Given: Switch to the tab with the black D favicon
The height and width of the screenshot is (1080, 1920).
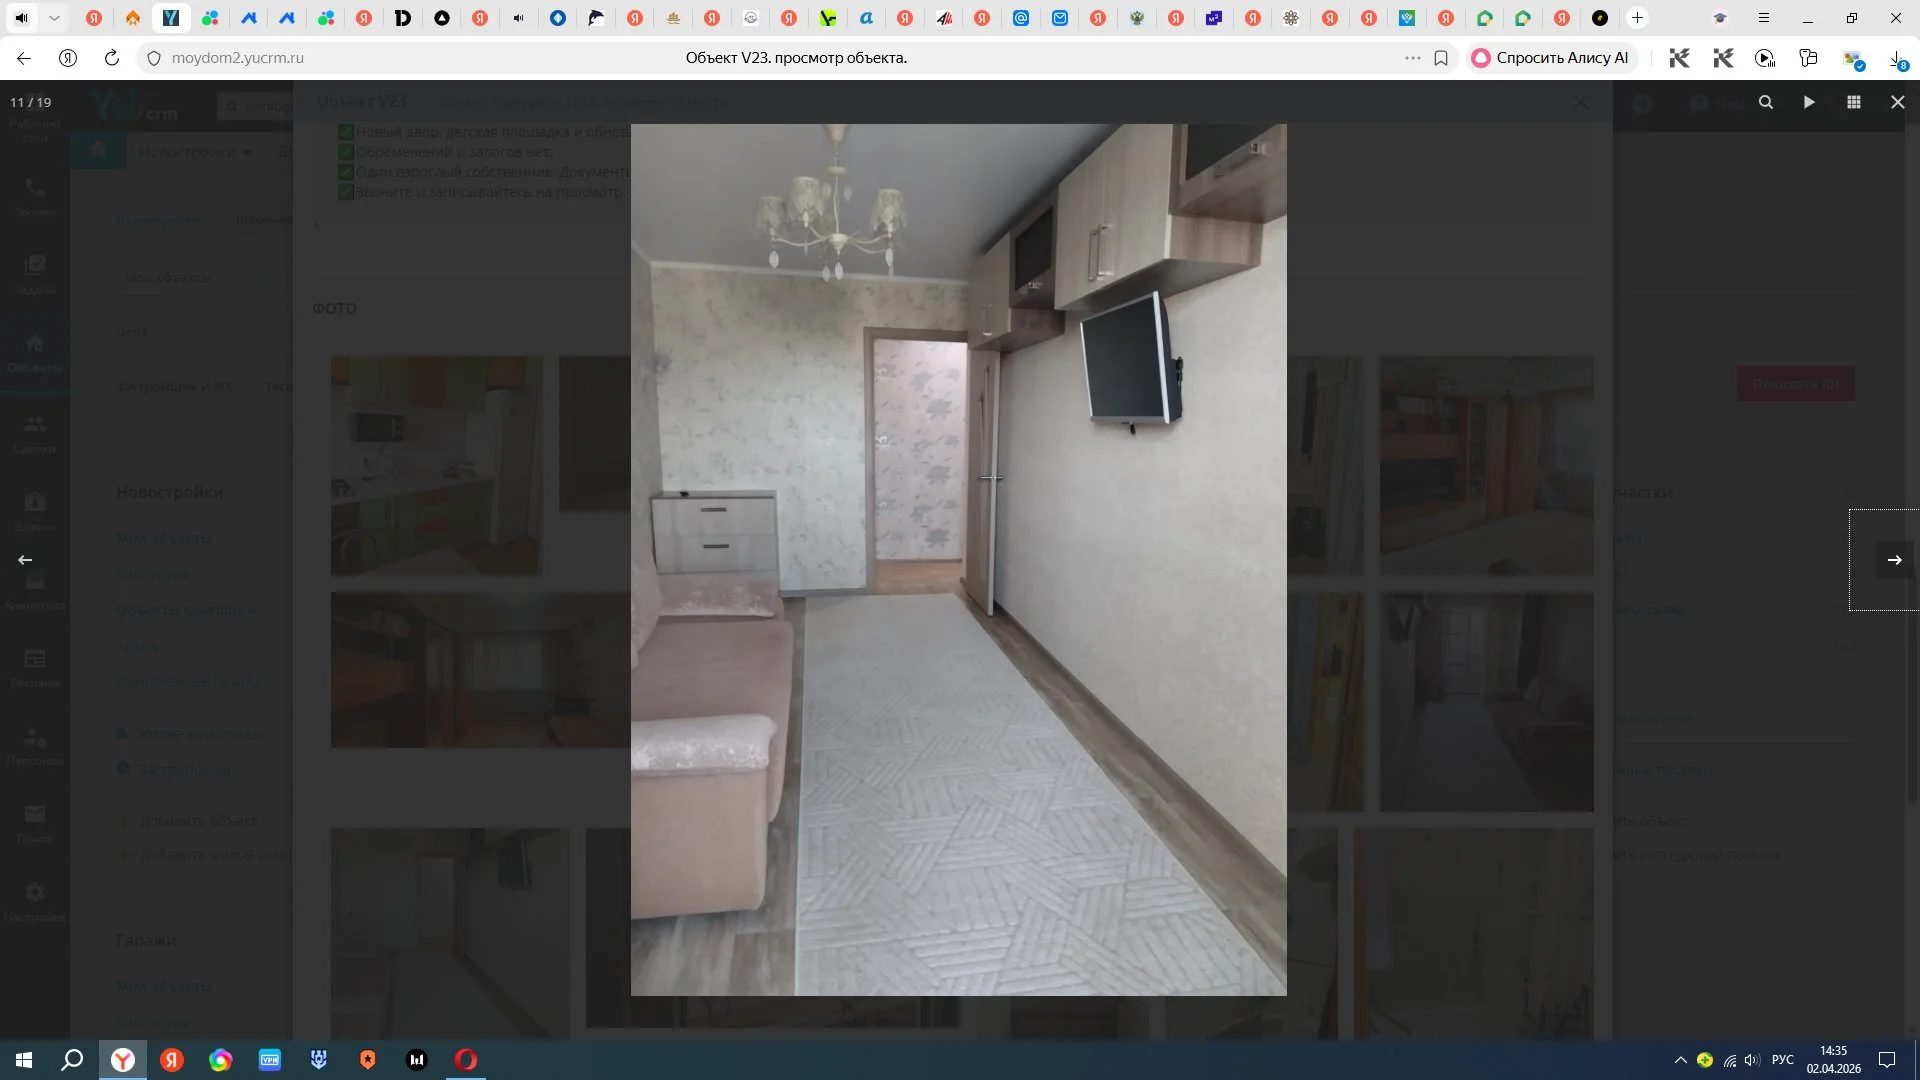Looking at the screenshot, I should click(x=403, y=18).
